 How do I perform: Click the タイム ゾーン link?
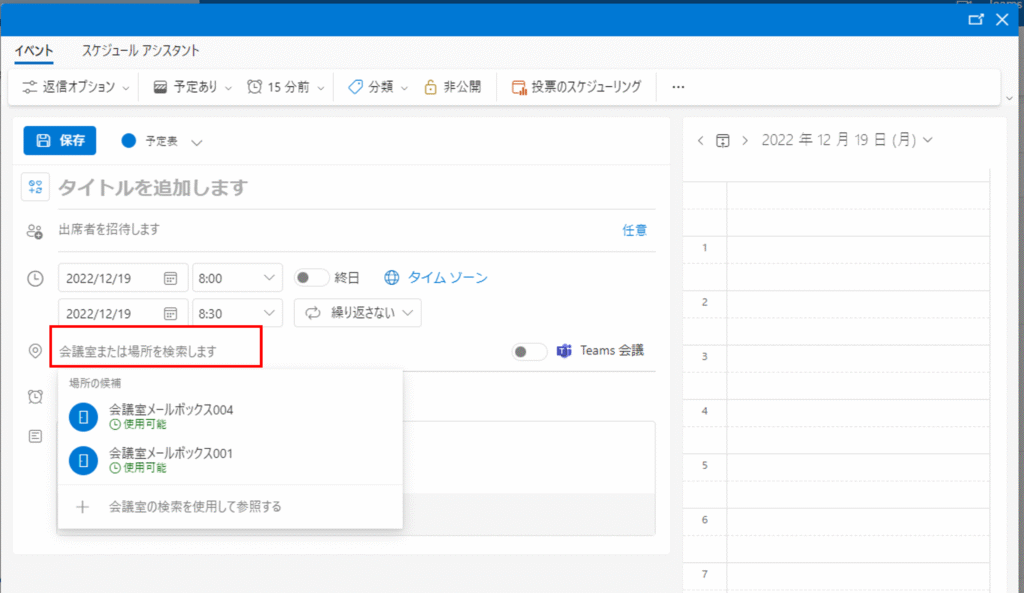(436, 278)
